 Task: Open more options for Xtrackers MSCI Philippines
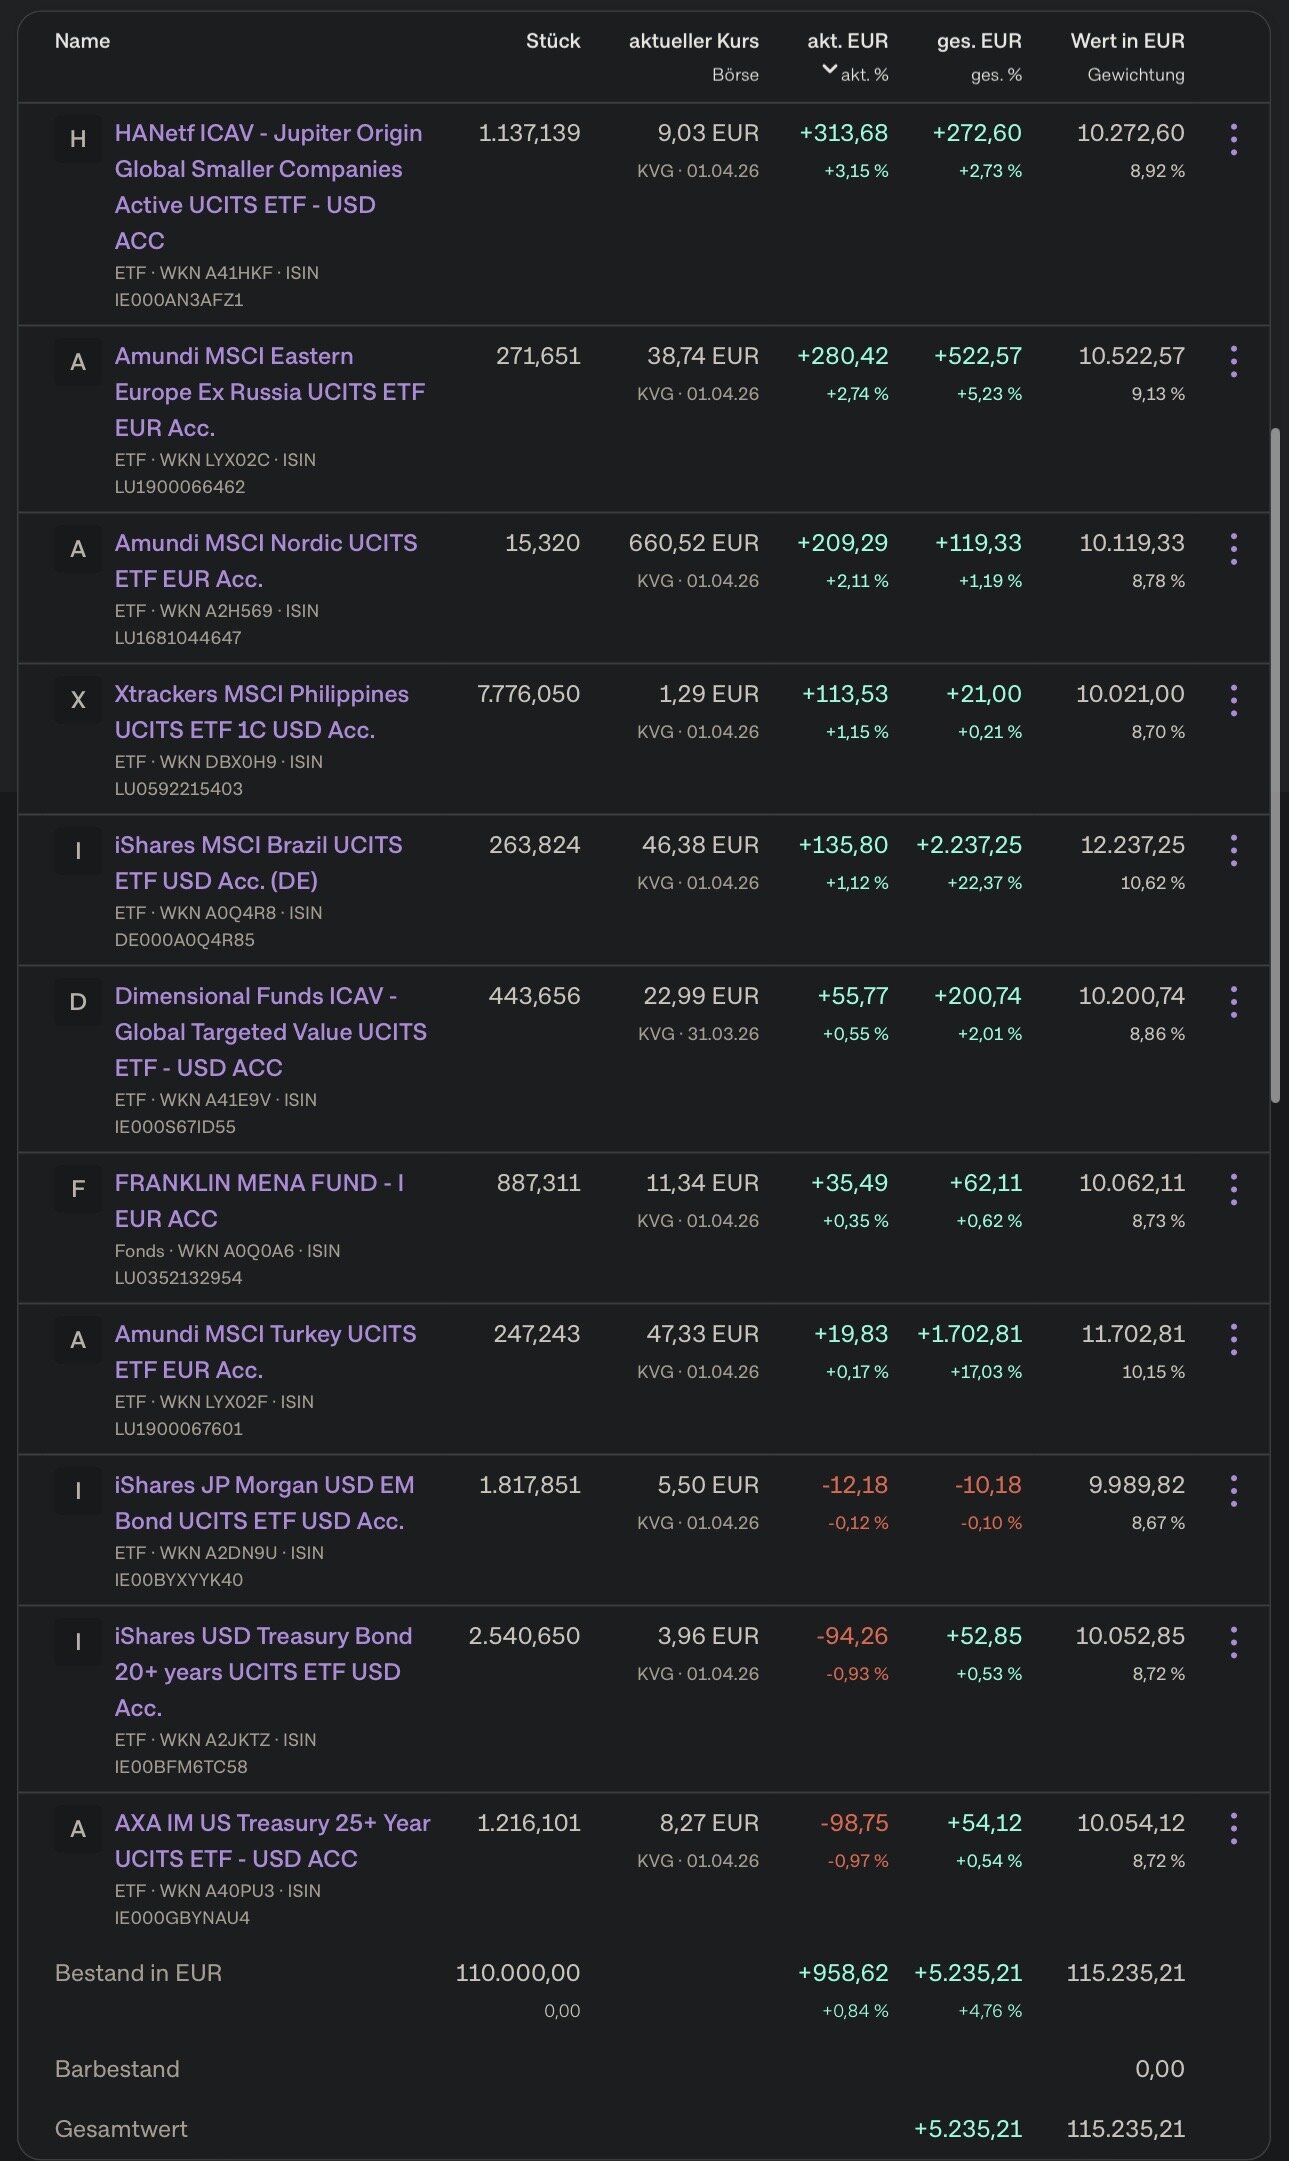tap(1233, 700)
